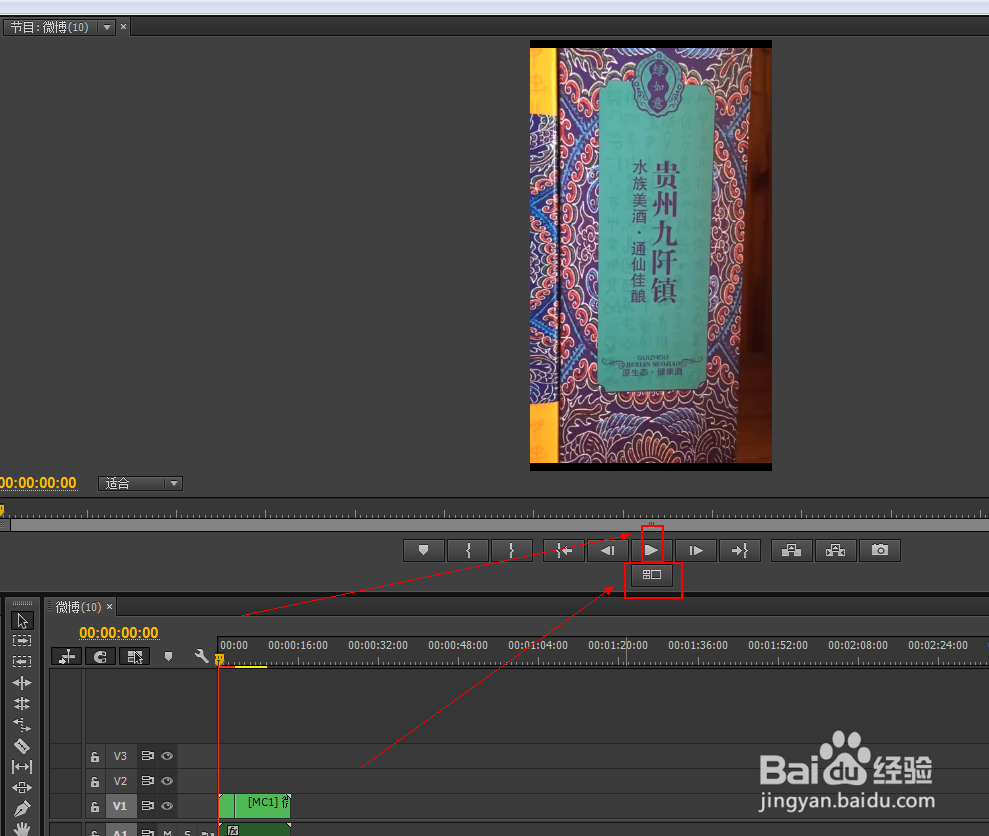Open the 适合 zoom level dropdown
Screen dimensions: 989x836
[140, 483]
